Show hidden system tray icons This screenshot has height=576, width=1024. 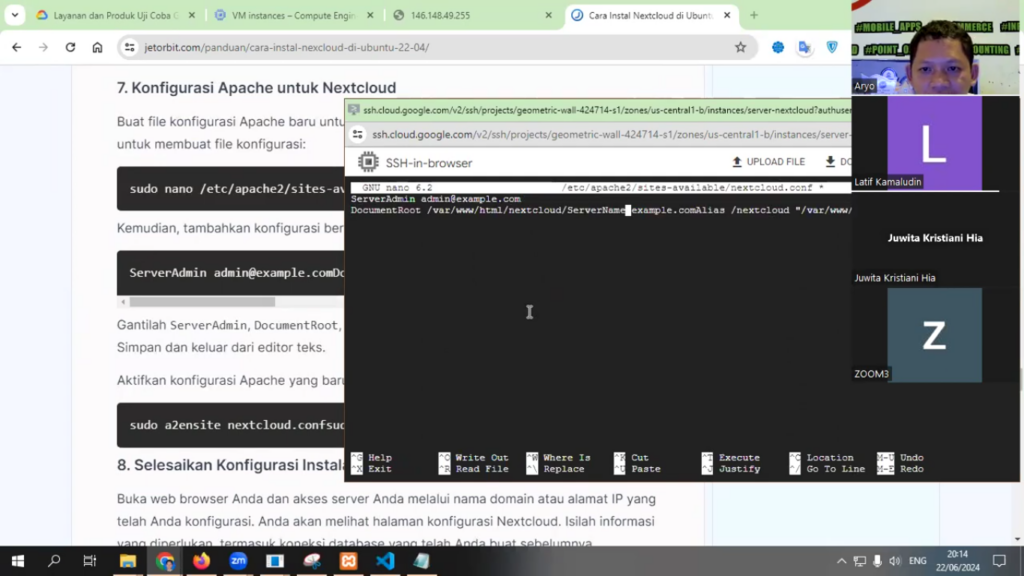[x=838, y=561]
